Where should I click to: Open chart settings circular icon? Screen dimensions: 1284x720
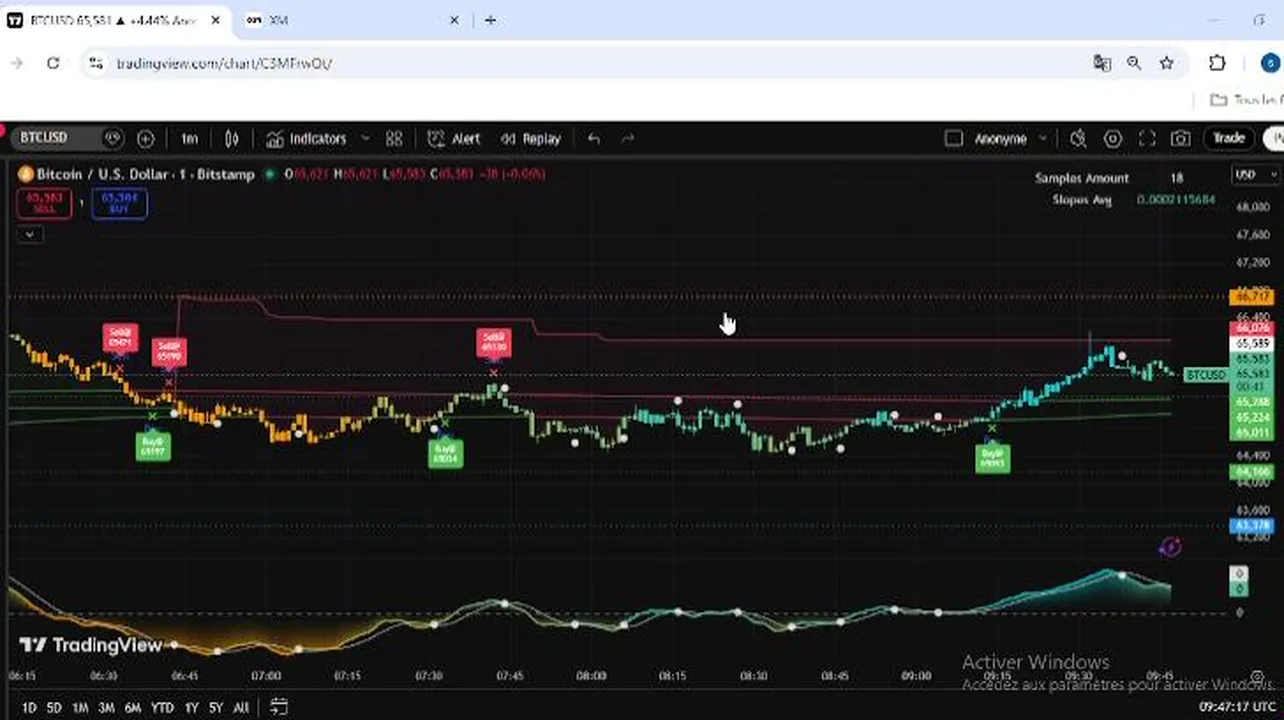click(1113, 139)
